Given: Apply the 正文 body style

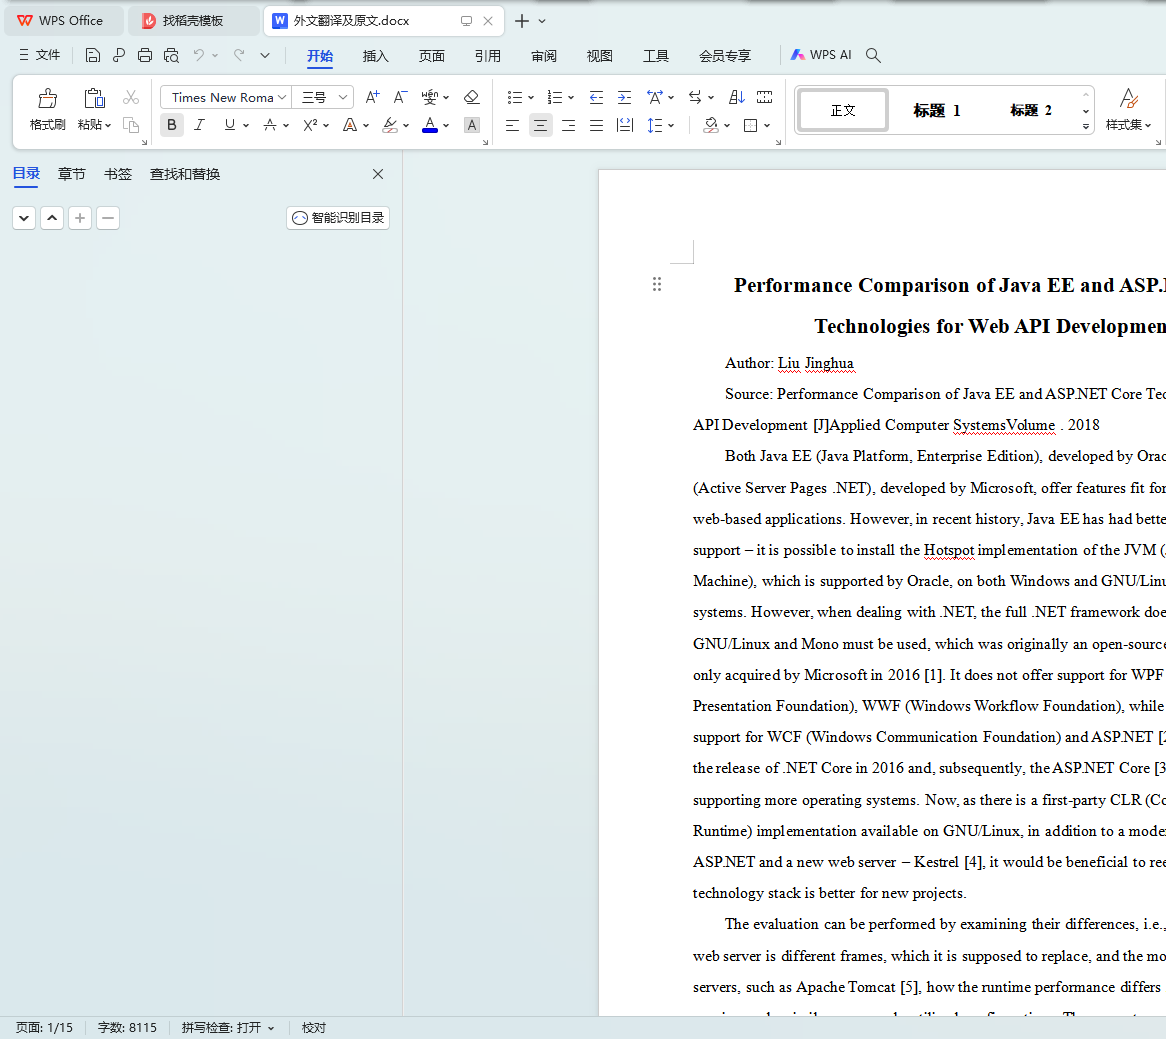Looking at the screenshot, I should [843, 110].
